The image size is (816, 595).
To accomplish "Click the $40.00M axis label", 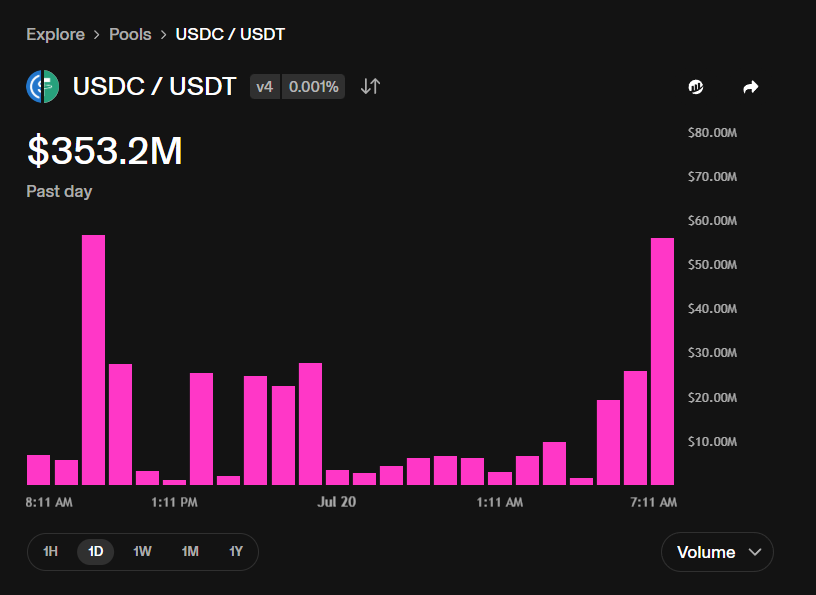I will point(712,309).
